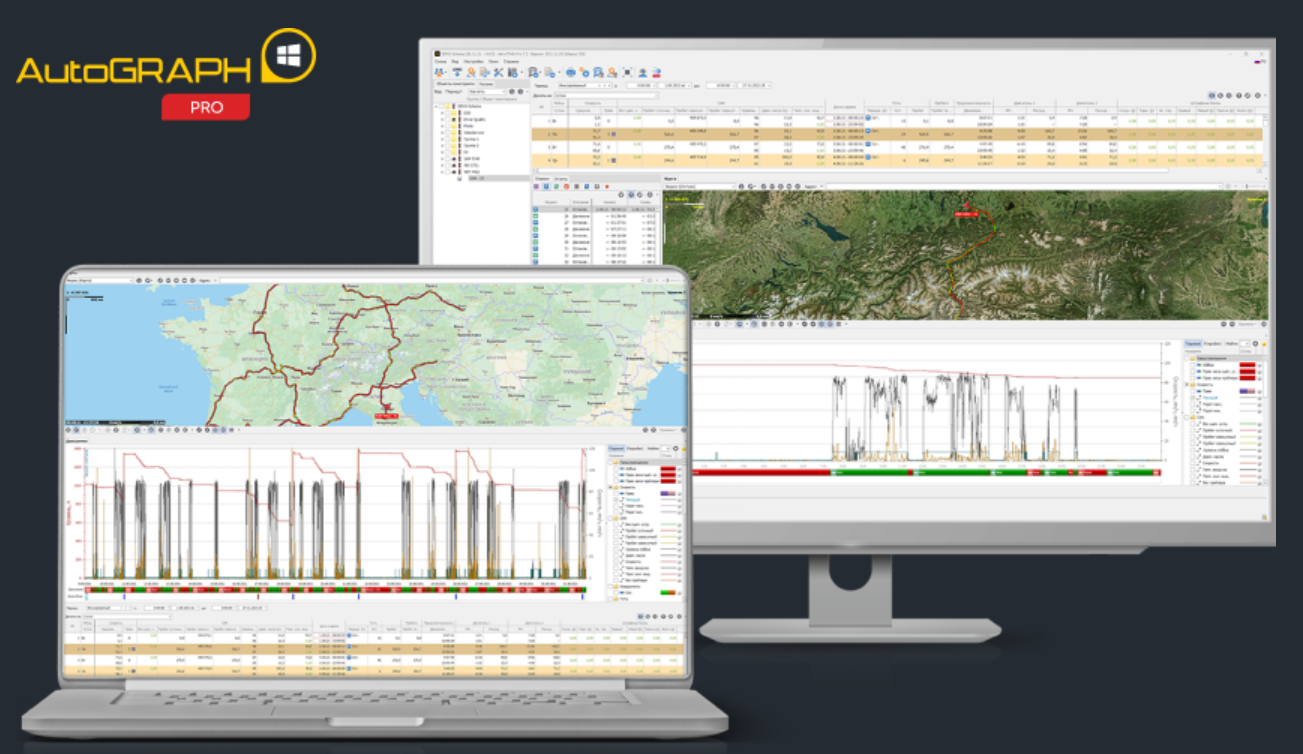This screenshot has width=1303, height=754.
Task: Collapse the root node of the objects tree
Action: pyautogui.click(x=436, y=106)
